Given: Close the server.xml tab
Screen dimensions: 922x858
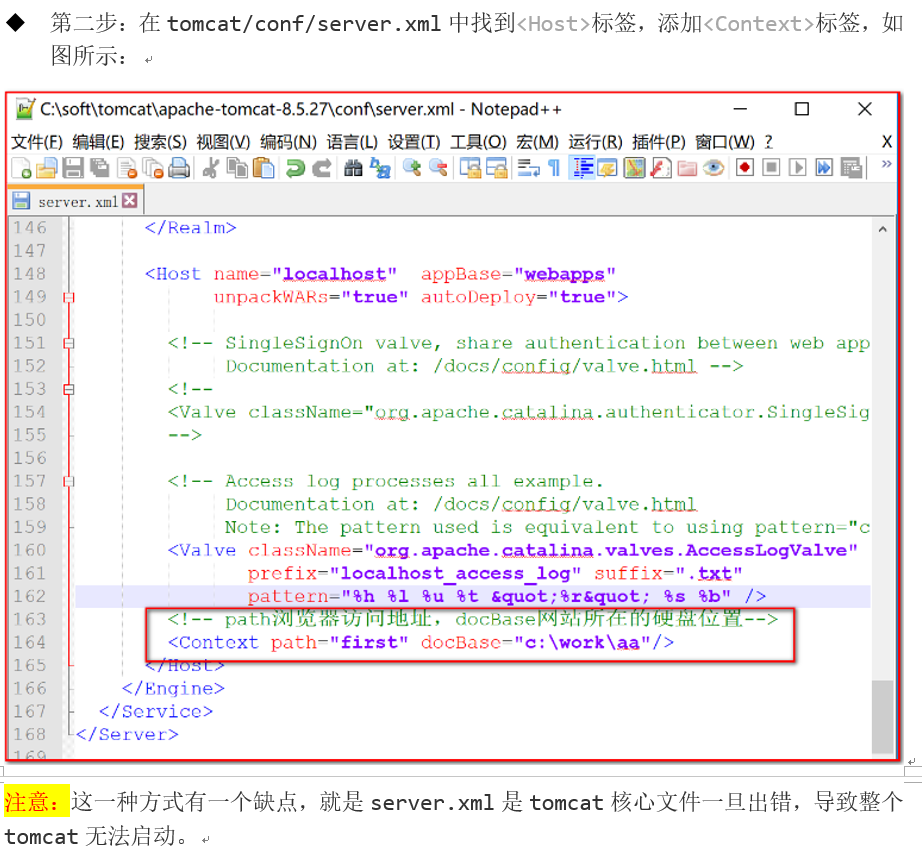Looking at the screenshot, I should (130, 201).
